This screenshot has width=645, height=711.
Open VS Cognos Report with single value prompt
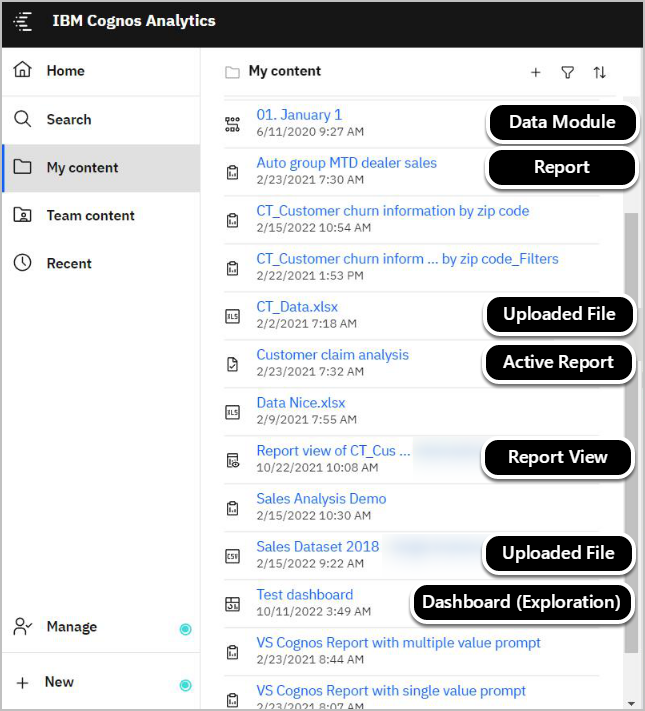391,691
